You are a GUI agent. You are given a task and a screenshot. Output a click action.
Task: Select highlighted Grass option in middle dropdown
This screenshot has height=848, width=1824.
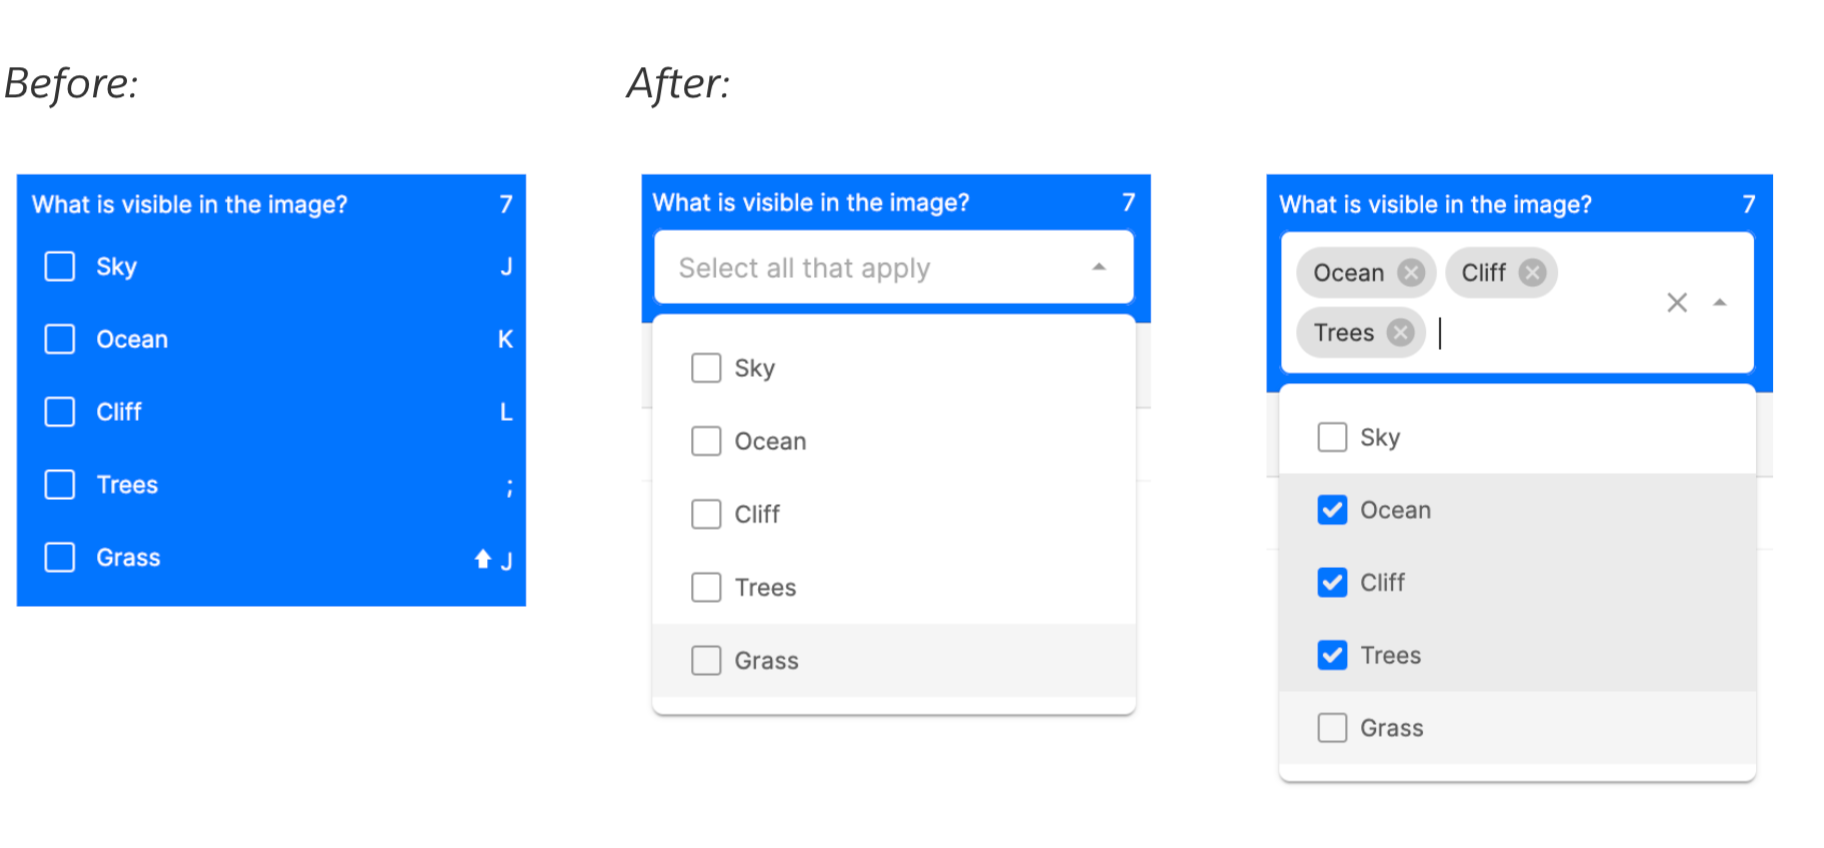pyautogui.click(x=893, y=660)
